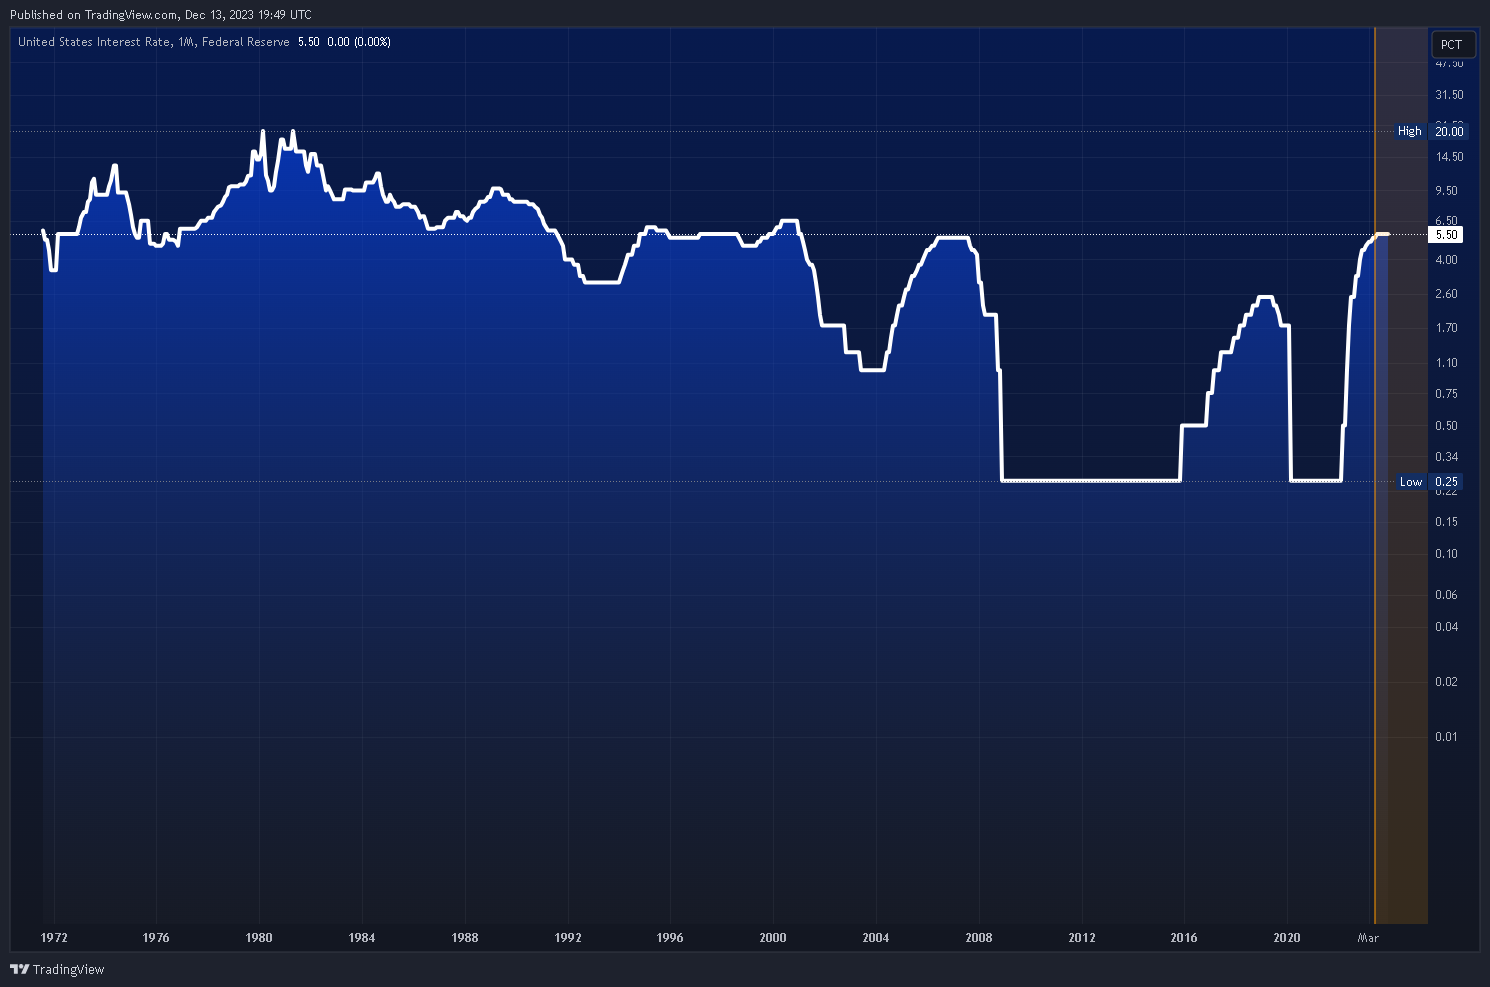Viewport: 1490px width, 987px height.
Task: Click the 0.01 price axis label
Action: coord(1446,737)
